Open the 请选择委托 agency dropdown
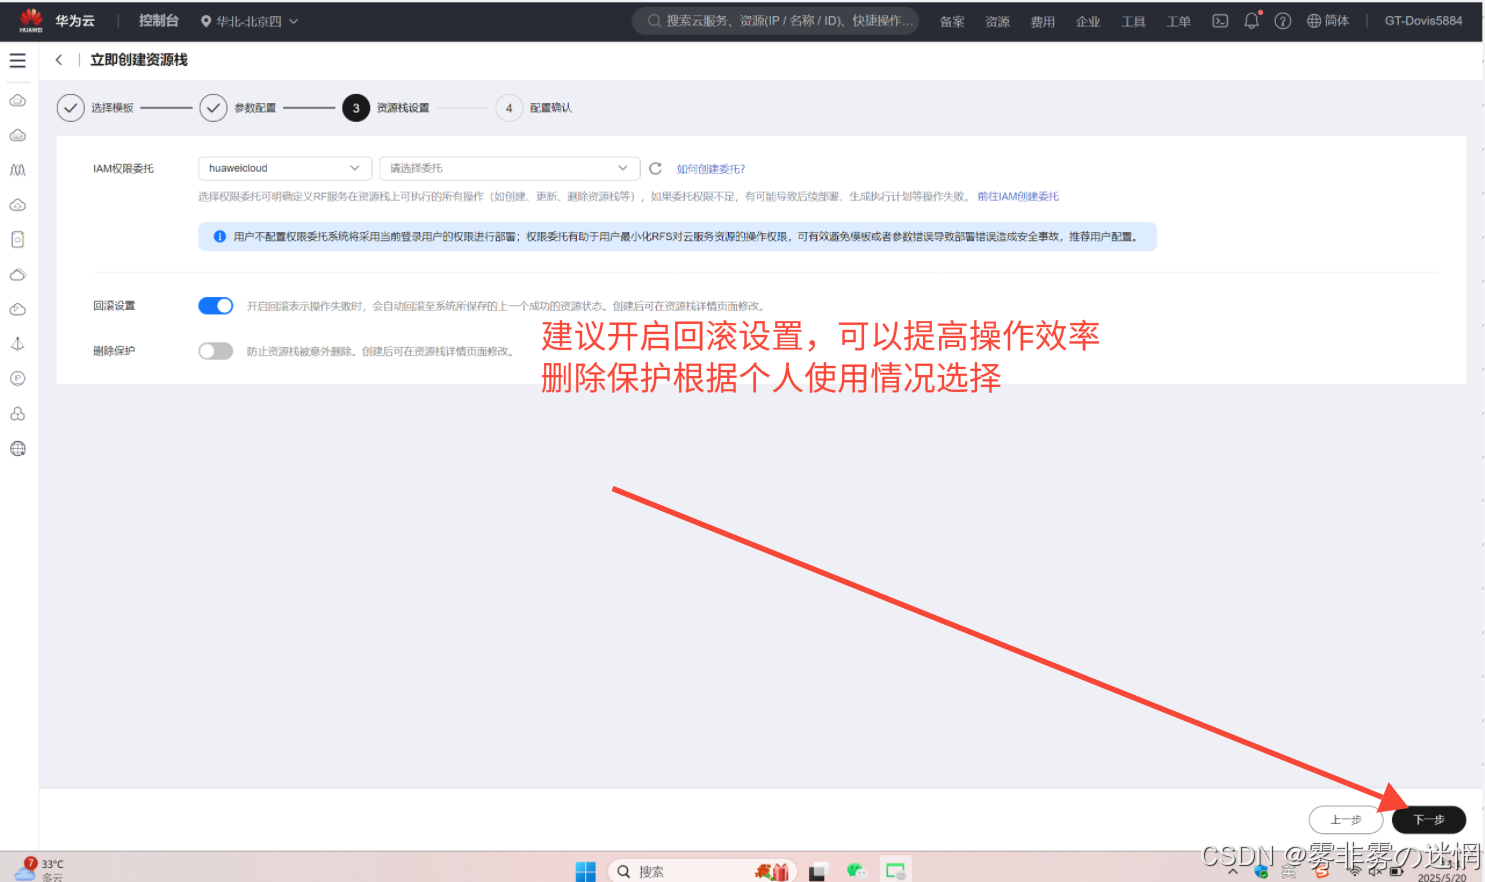 tap(509, 168)
